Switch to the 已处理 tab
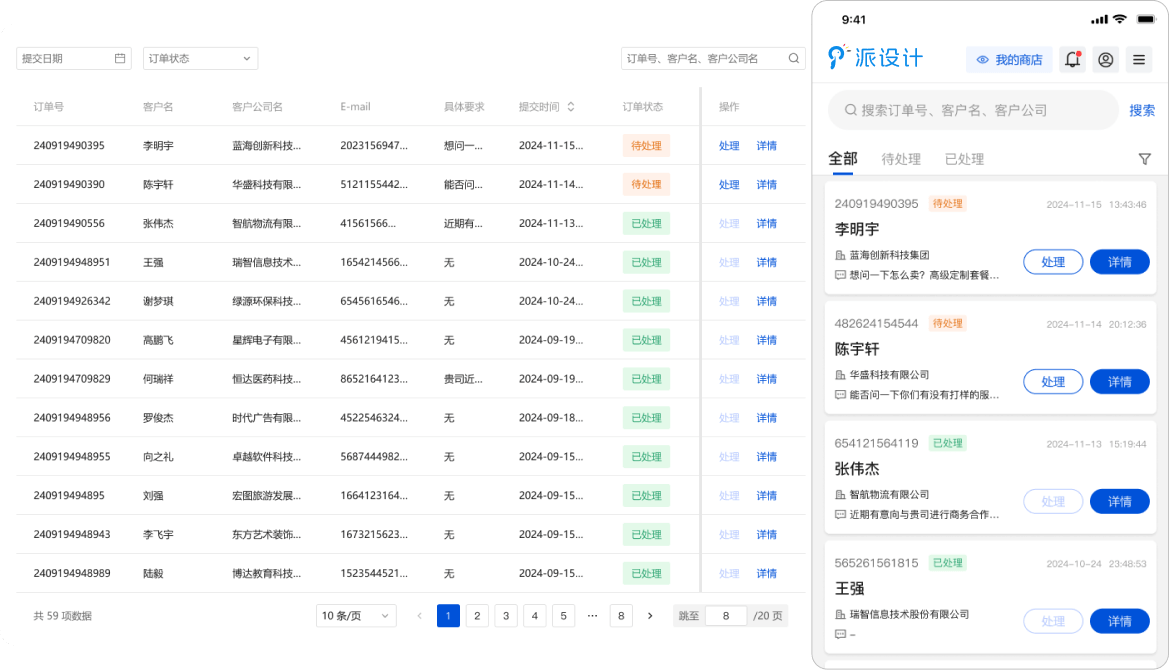 [964, 159]
